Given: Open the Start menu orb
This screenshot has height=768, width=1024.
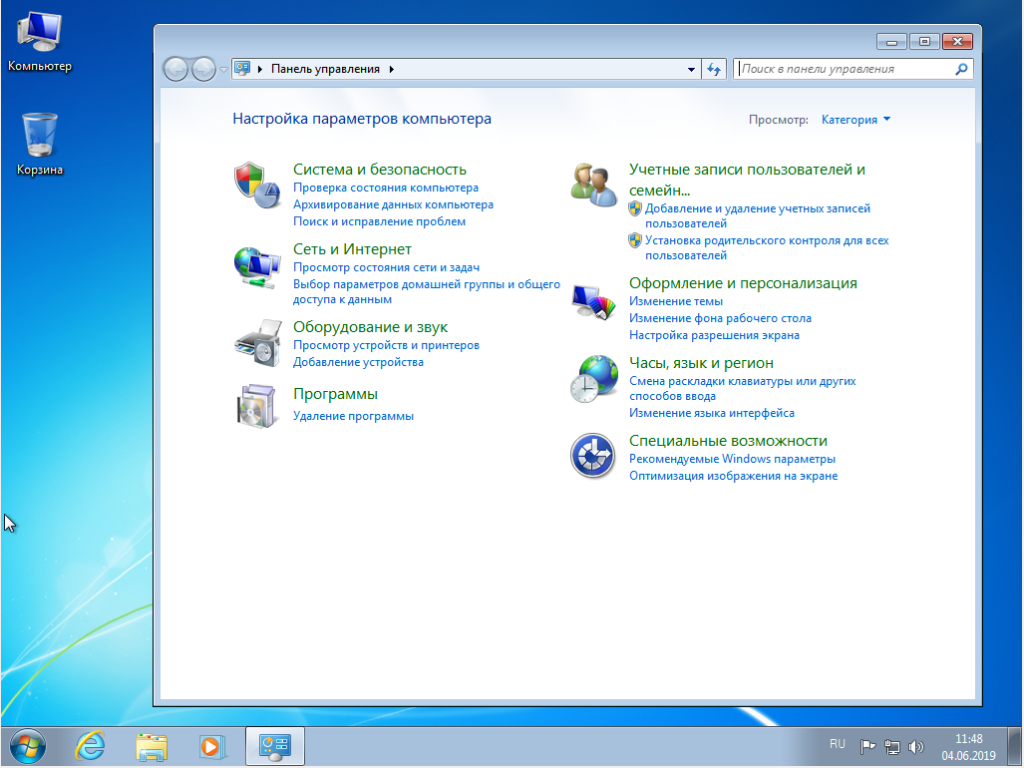Looking at the screenshot, I should pos(27,746).
